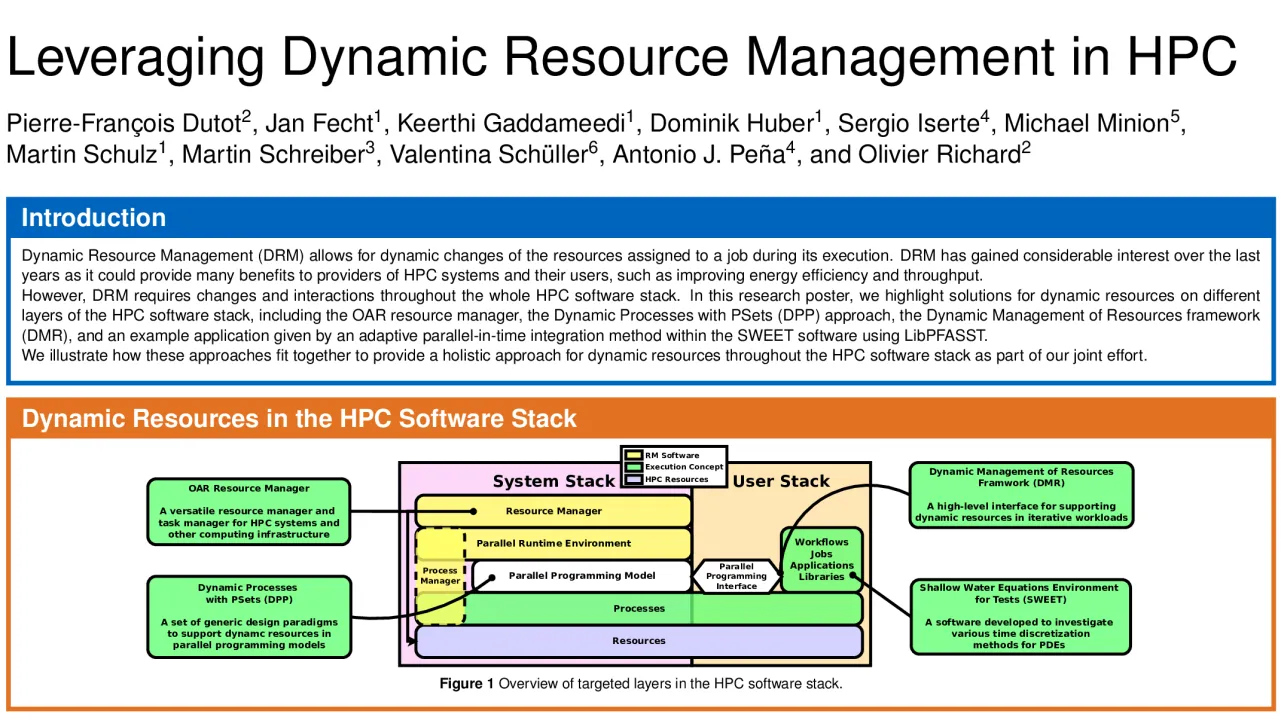This screenshot has height=720, width=1281.
Task: Expand the OAR Resource Manager description box
Action: pos(248,512)
